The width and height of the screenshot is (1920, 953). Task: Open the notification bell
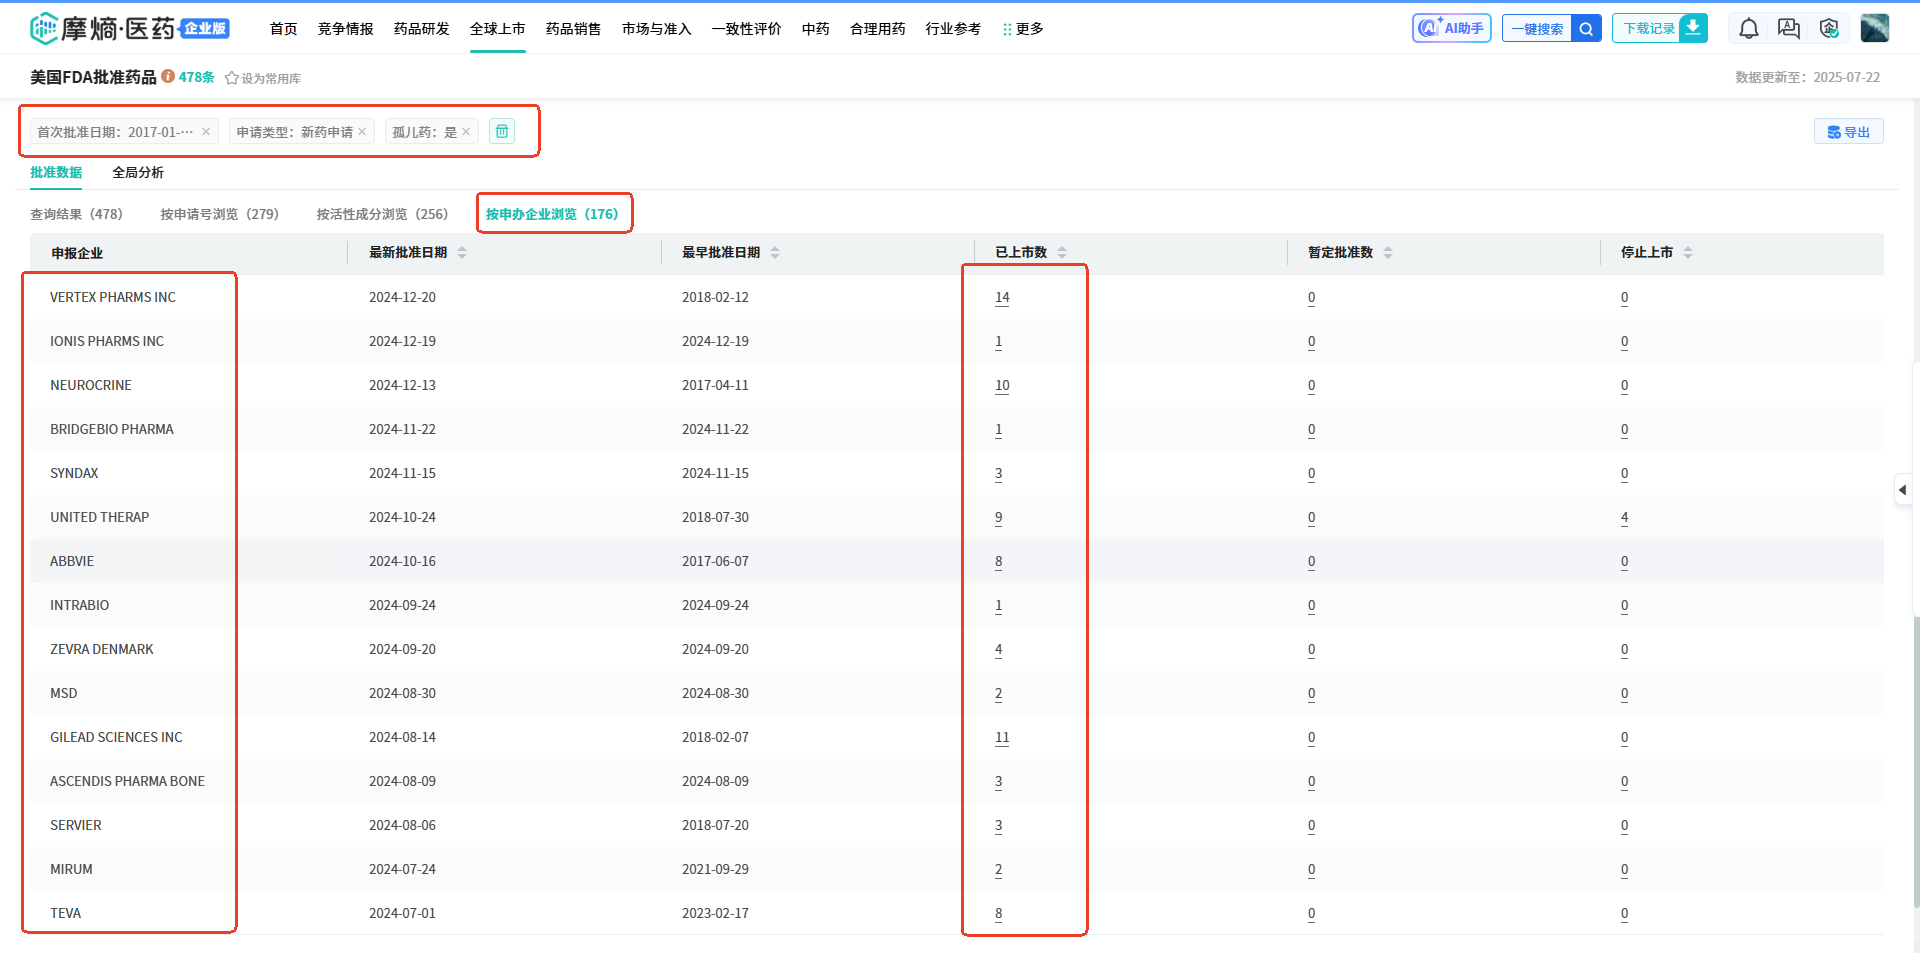(x=1748, y=29)
